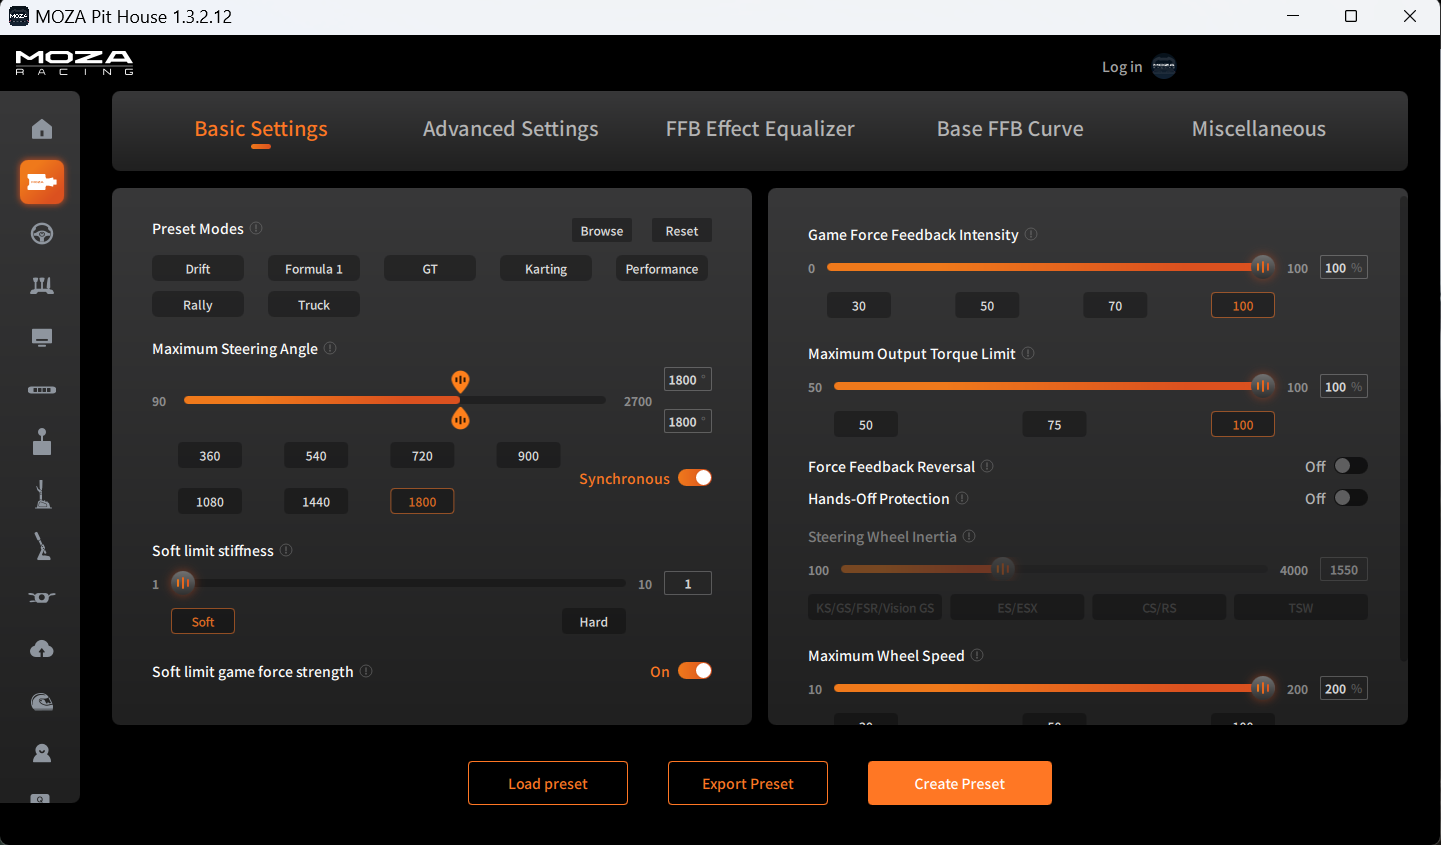Set steering angle to 1080
1441x845 pixels.
click(x=210, y=502)
